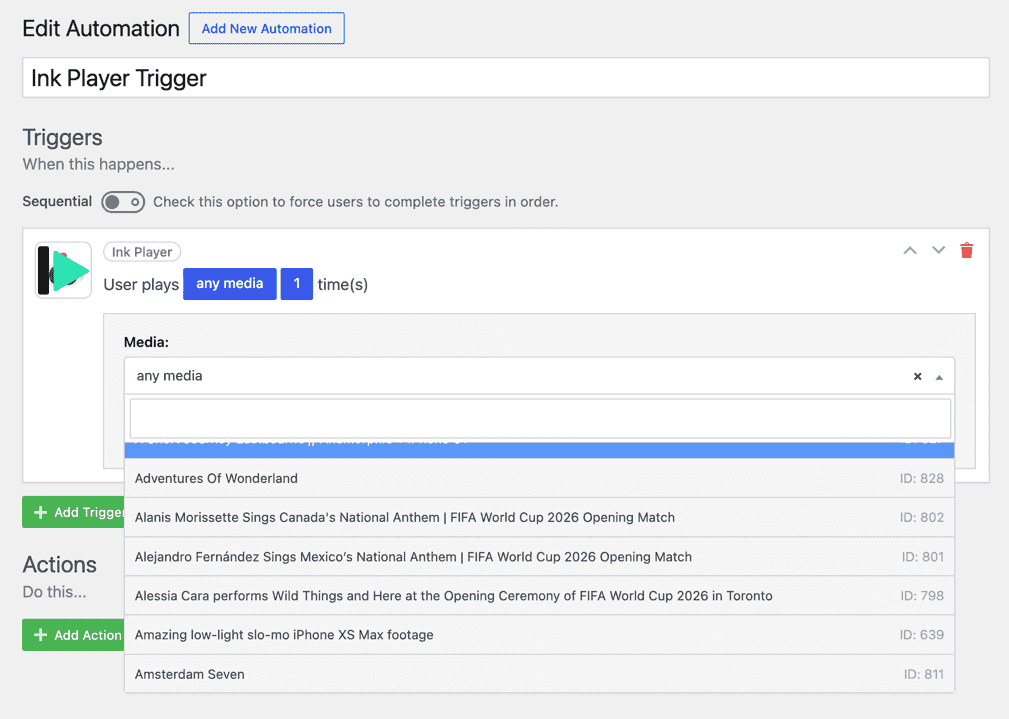Click the Ink Player logo thumbnail
Image resolution: width=1009 pixels, height=719 pixels.
coord(63,270)
